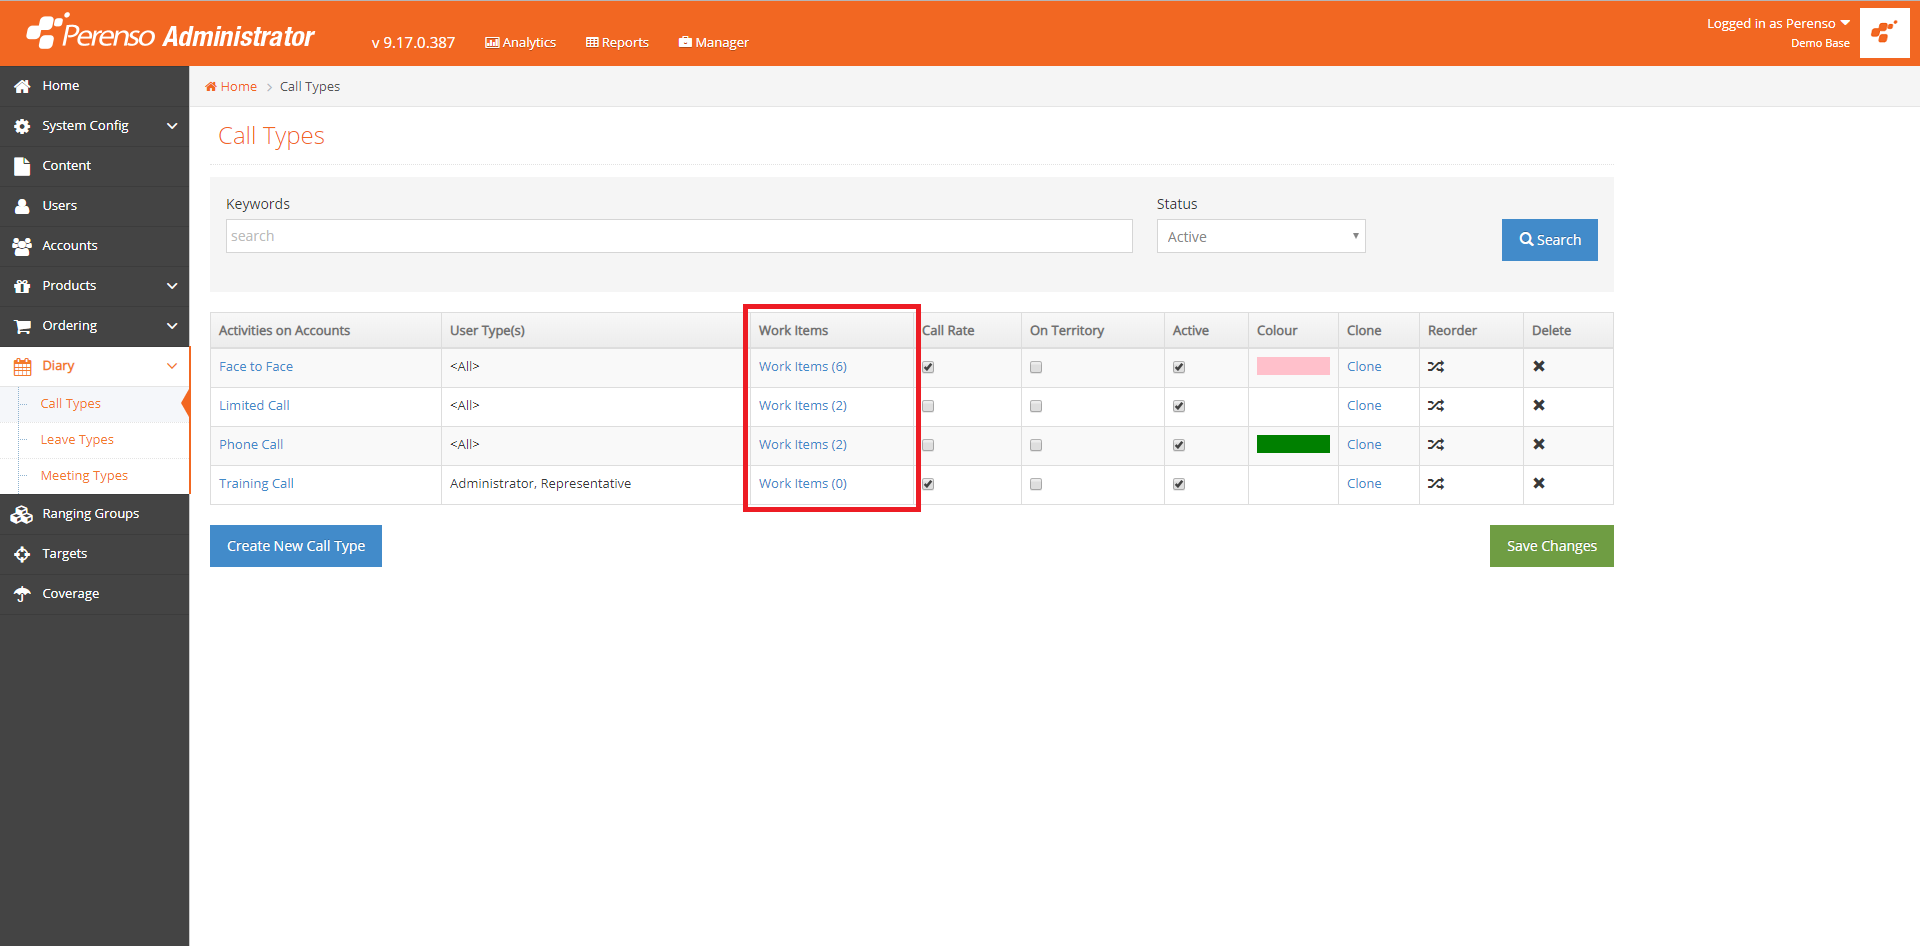Image resolution: width=1920 pixels, height=946 pixels.
Task: Click the Users person icon
Action: pos(22,207)
